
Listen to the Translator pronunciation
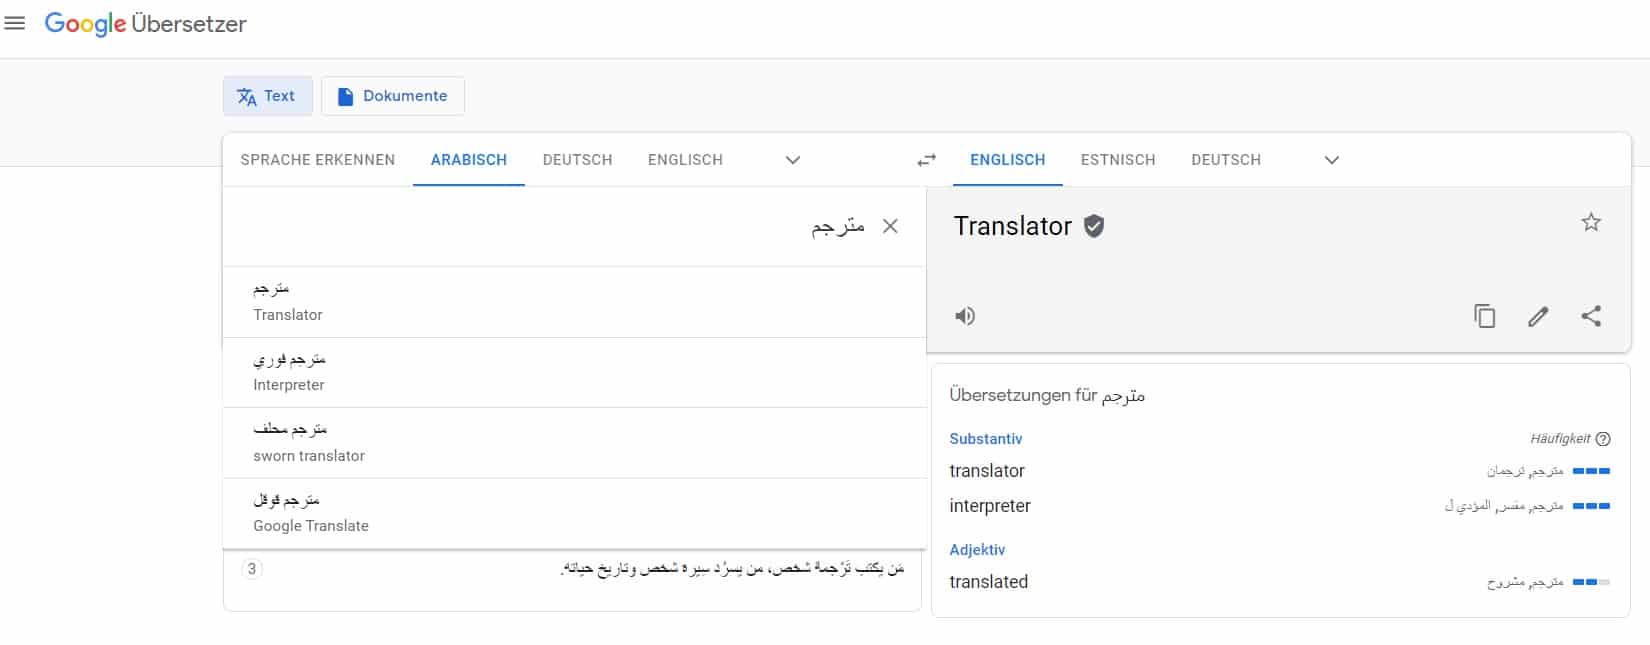(965, 316)
